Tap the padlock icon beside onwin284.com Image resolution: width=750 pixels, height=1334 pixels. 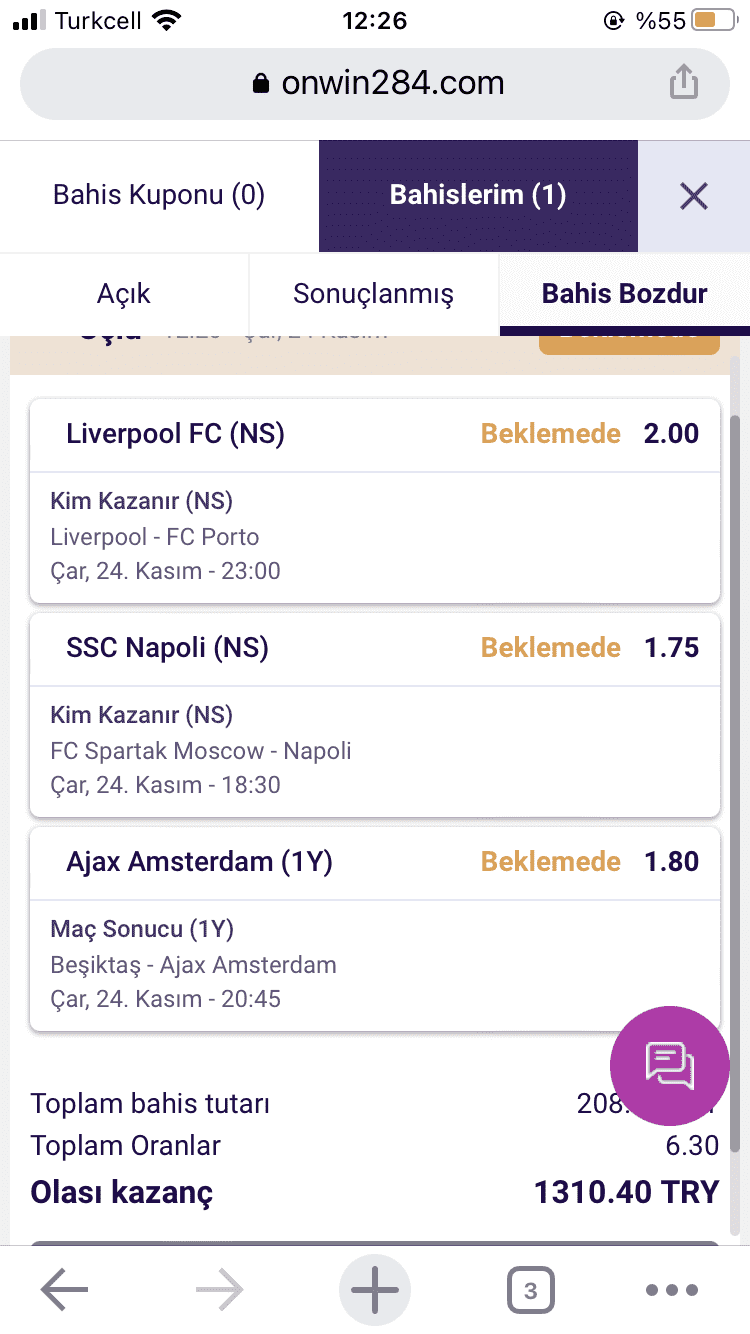point(262,83)
